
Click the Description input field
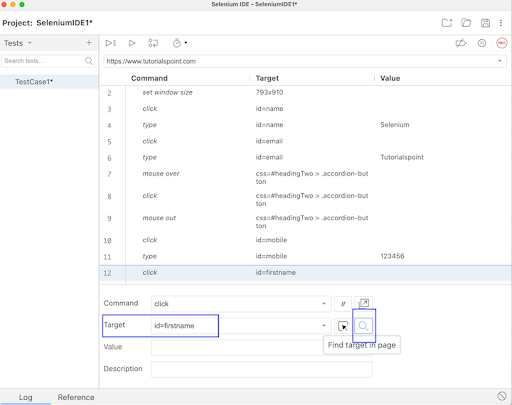(262, 369)
